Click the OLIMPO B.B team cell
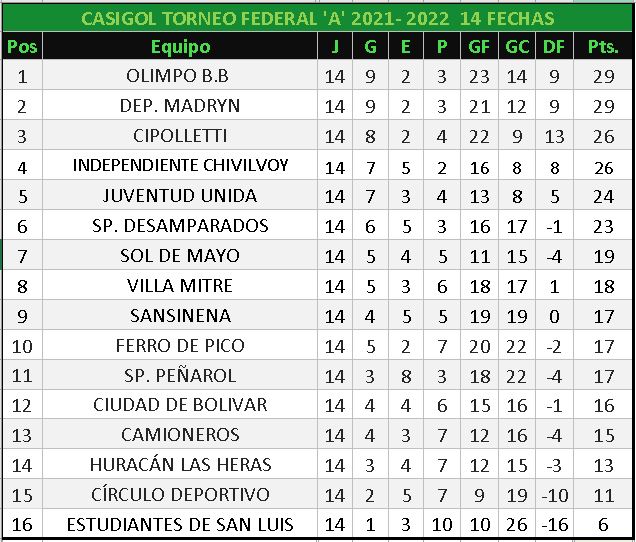Image resolution: width=636 pixels, height=542 pixels. point(180,76)
